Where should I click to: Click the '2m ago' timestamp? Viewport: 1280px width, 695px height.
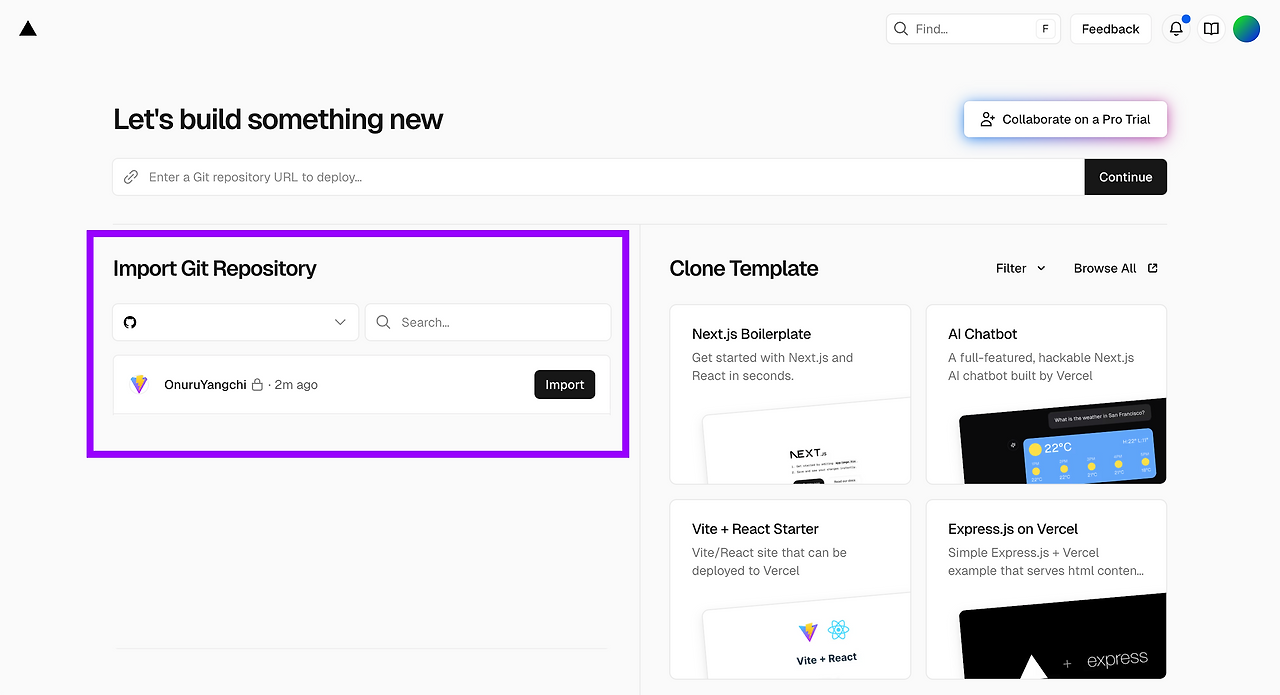click(x=296, y=384)
